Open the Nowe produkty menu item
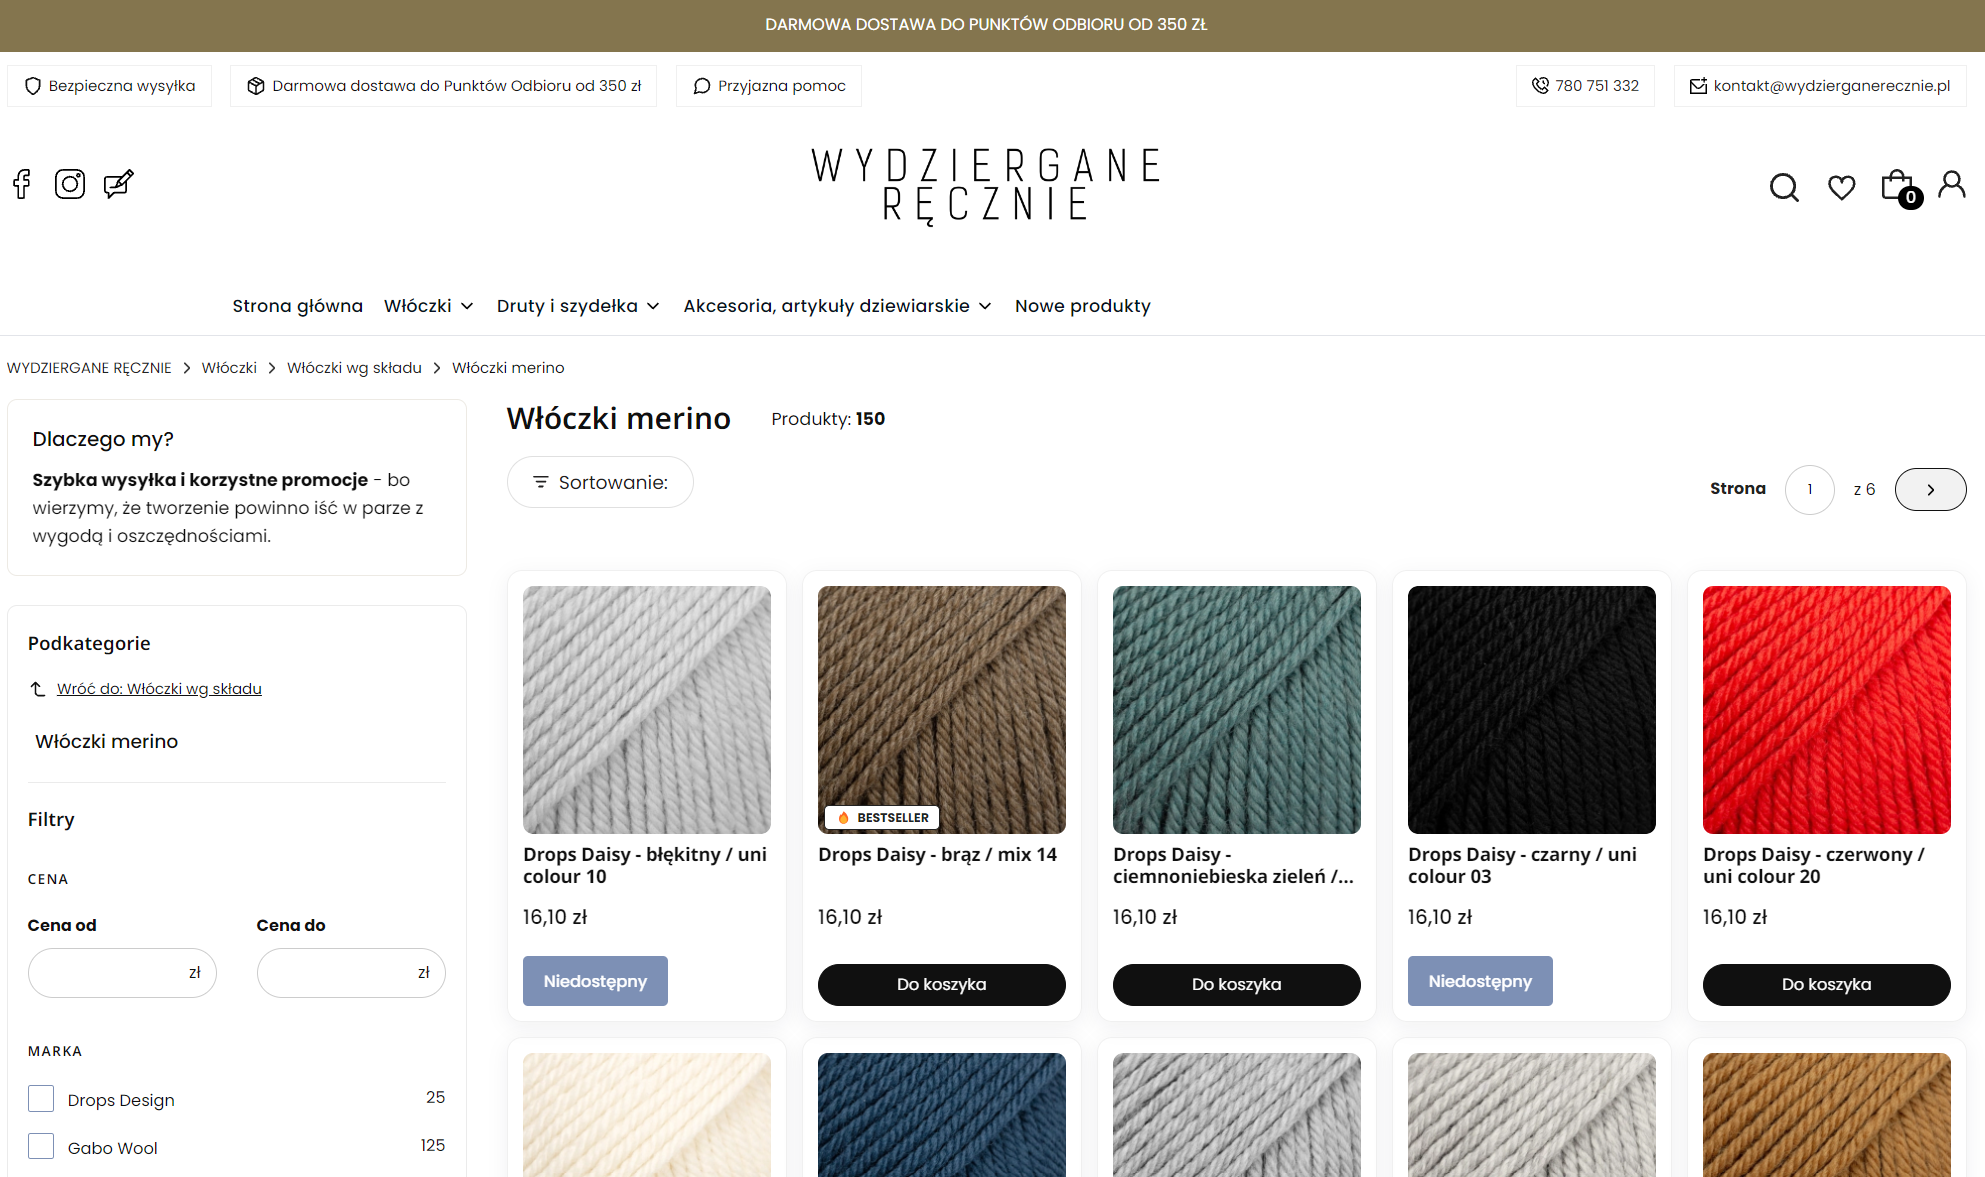The height and width of the screenshot is (1177, 1985). [1083, 306]
